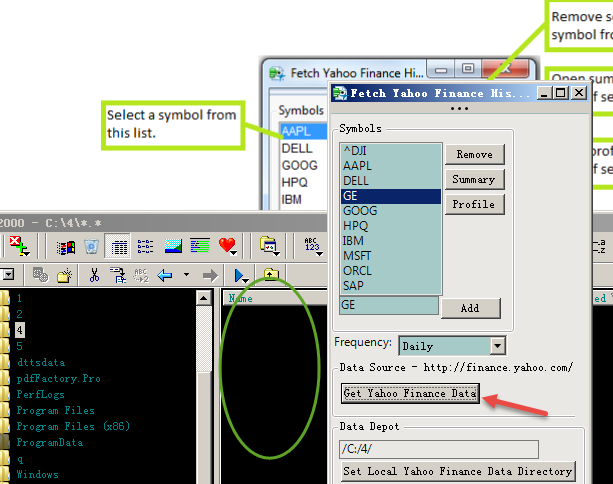Open PerfLogs folder in tree
The image size is (613, 484).
point(40,394)
